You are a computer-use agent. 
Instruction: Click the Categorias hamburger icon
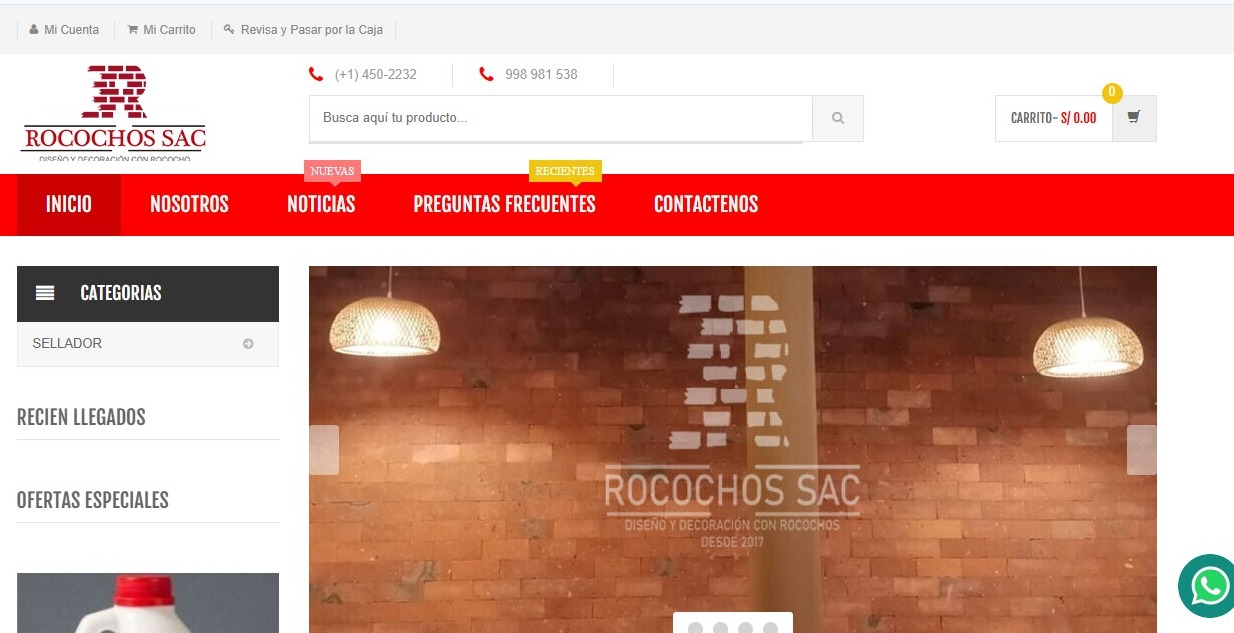pyautogui.click(x=45, y=293)
